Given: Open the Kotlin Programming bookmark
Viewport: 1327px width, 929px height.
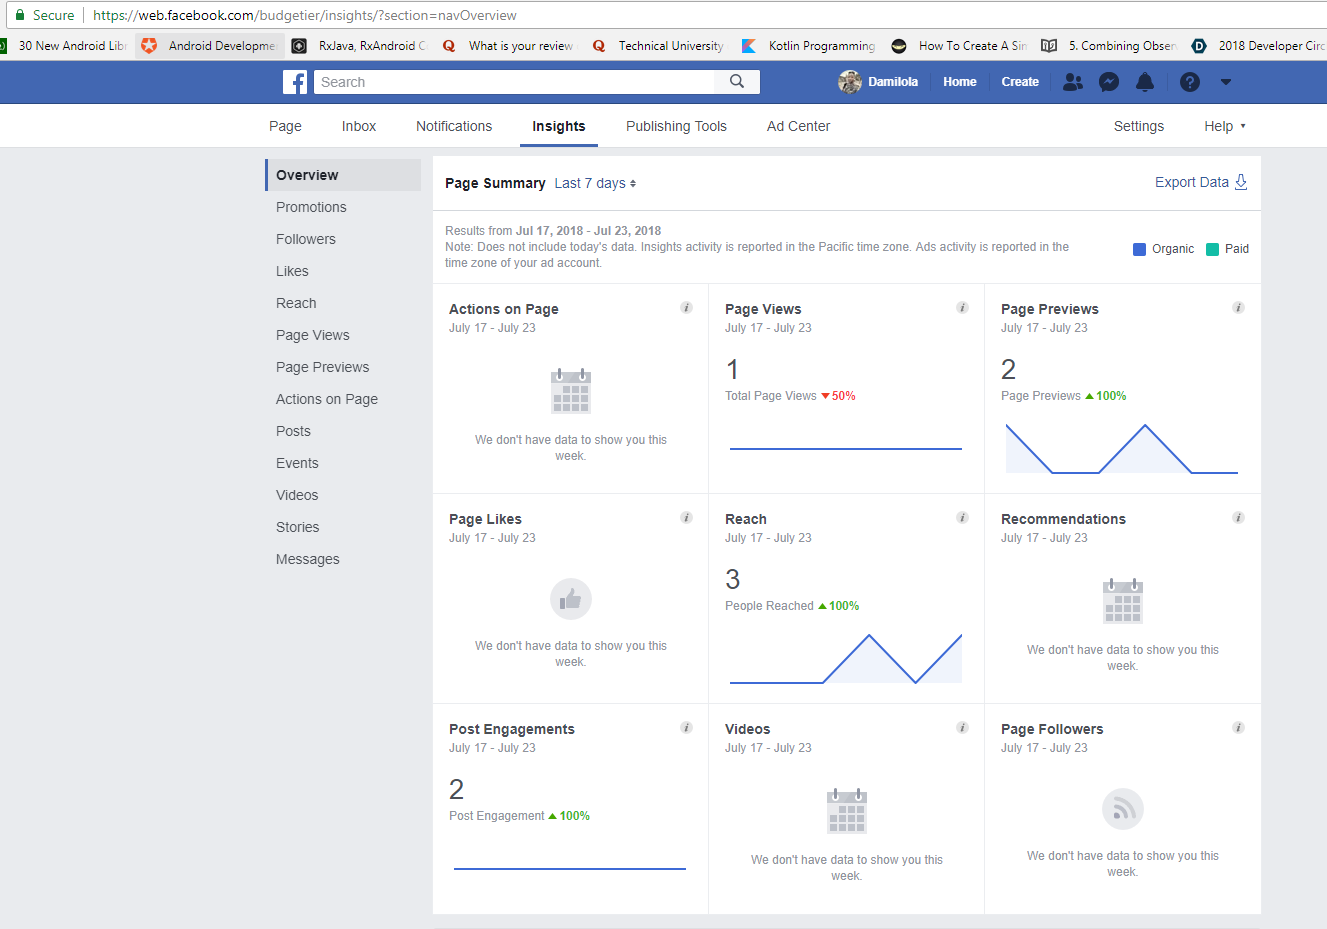Looking at the screenshot, I should tap(808, 46).
